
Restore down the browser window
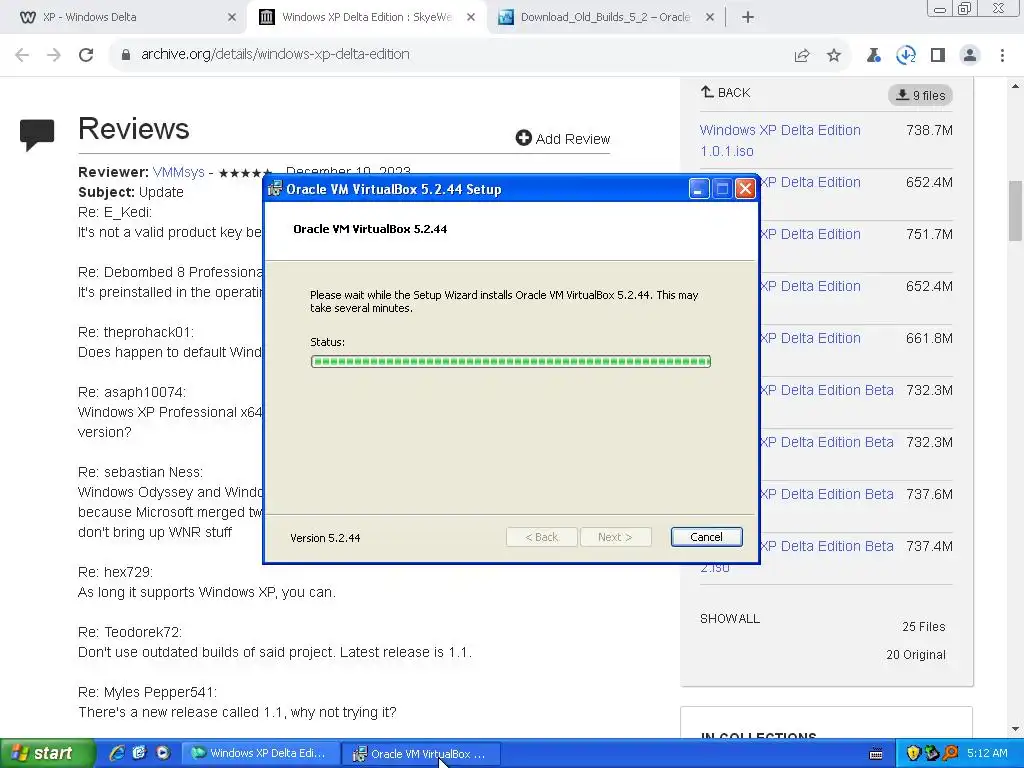(965, 8)
